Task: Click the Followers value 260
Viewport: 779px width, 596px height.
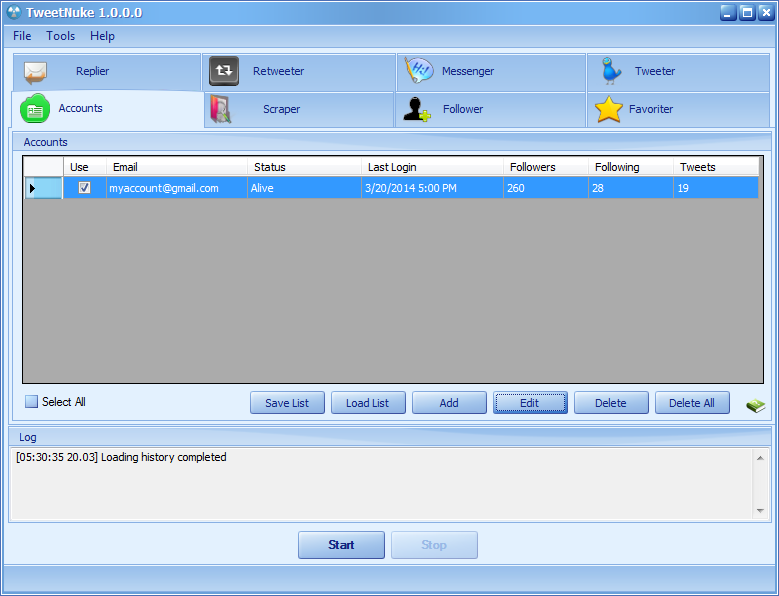Action: pos(546,188)
